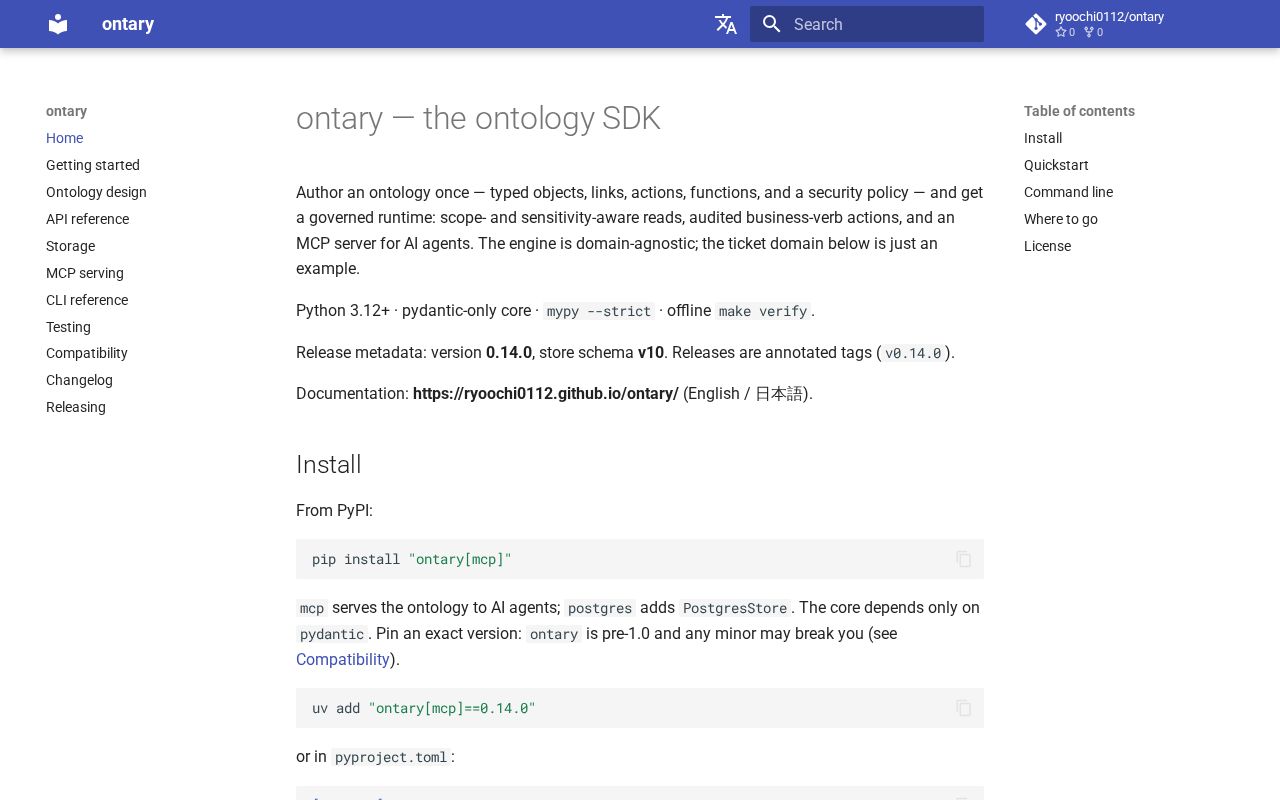Open the API reference page

pyautogui.click(x=87, y=219)
